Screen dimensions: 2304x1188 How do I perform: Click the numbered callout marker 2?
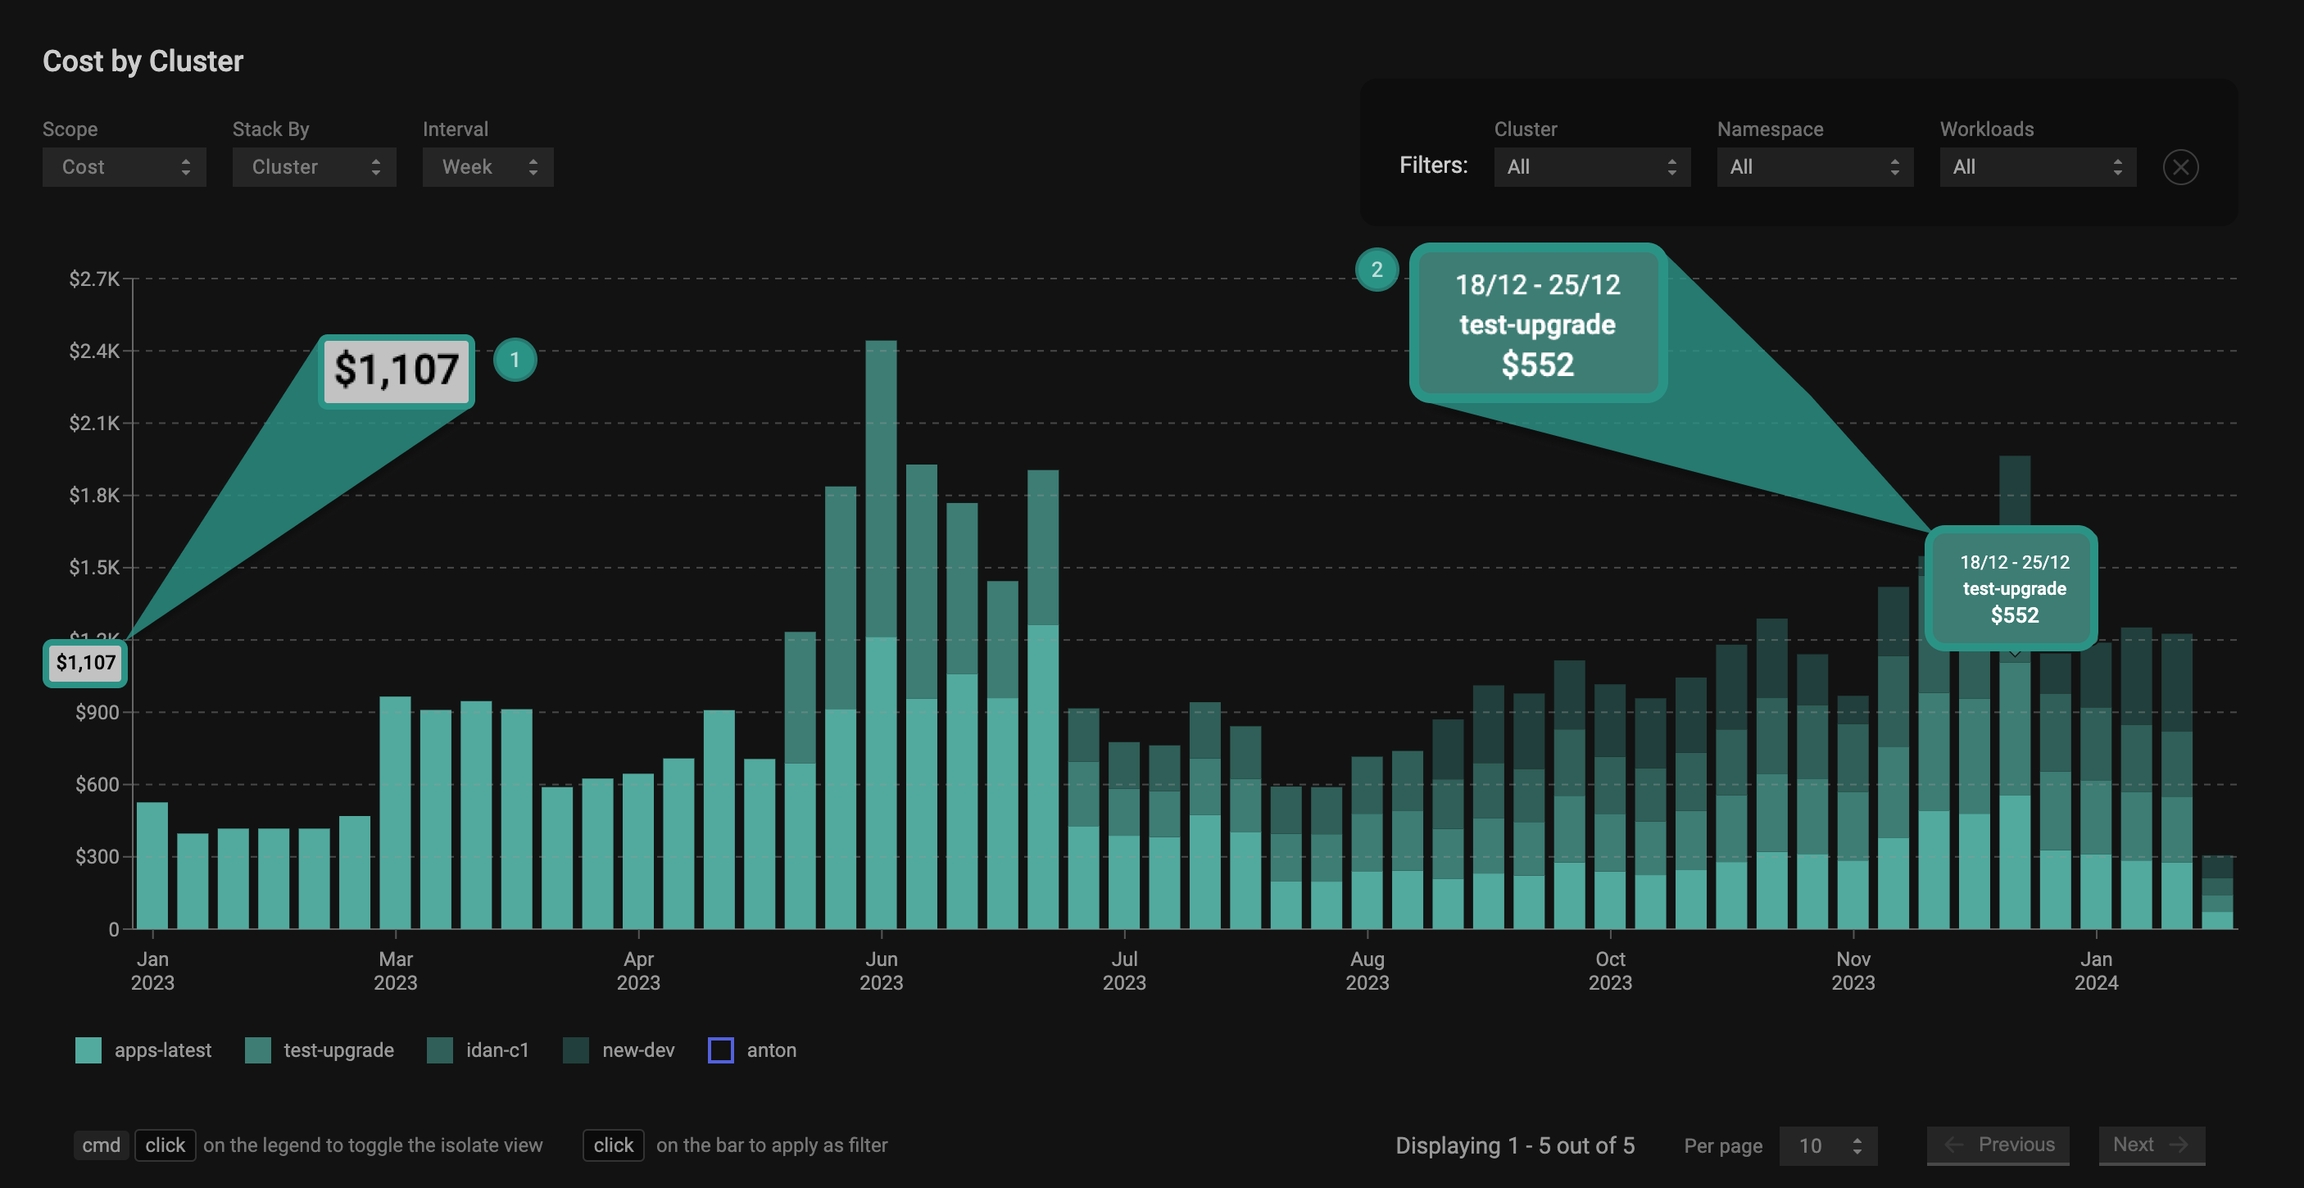tap(1376, 270)
